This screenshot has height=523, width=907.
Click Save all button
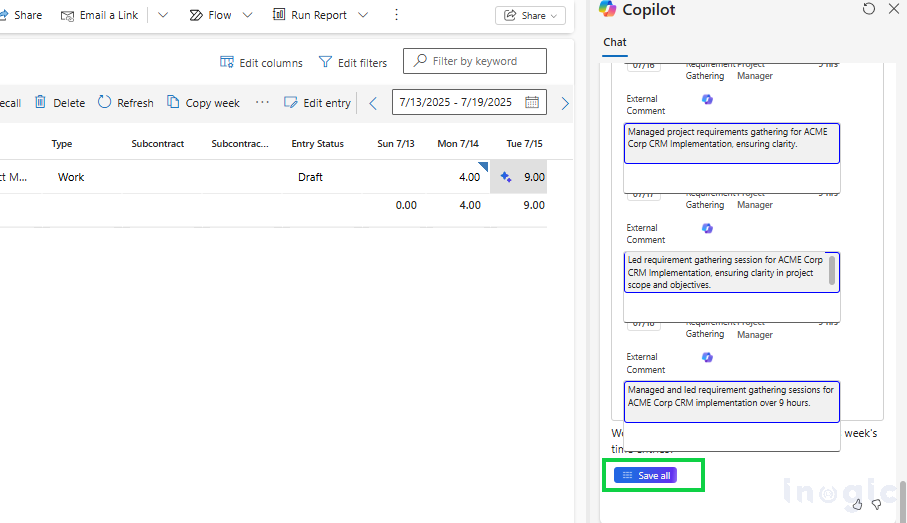pos(646,476)
